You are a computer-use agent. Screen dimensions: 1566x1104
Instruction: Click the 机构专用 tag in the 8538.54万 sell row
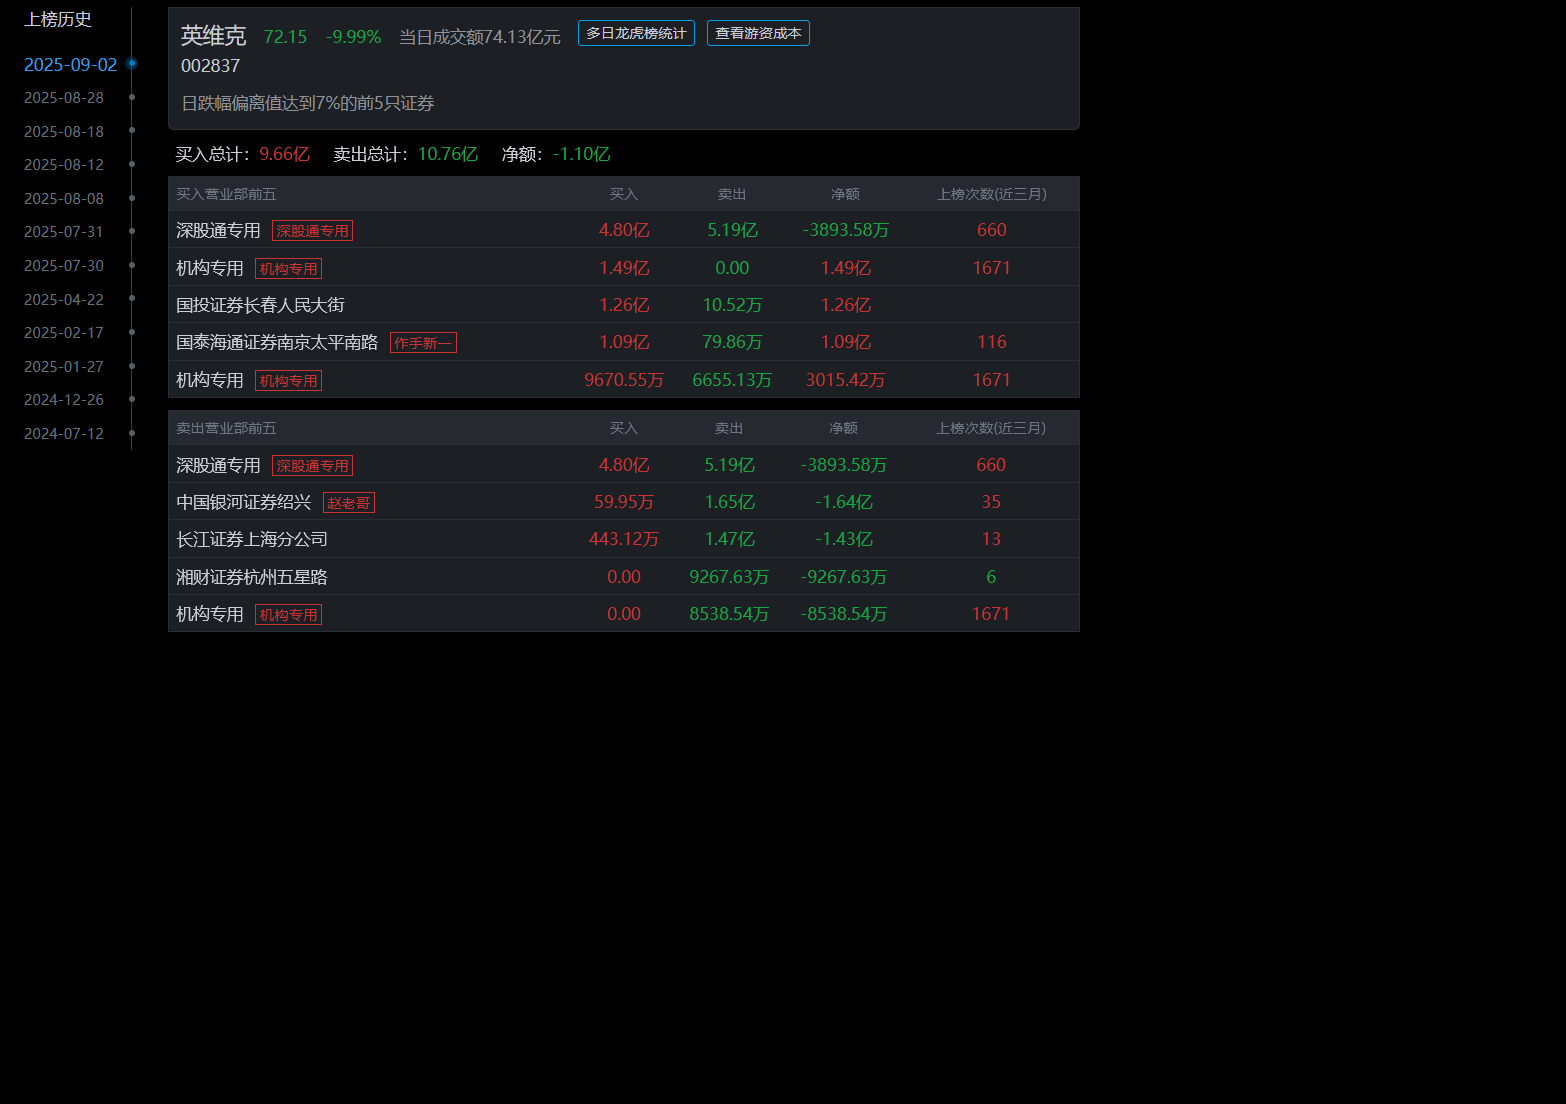point(288,615)
